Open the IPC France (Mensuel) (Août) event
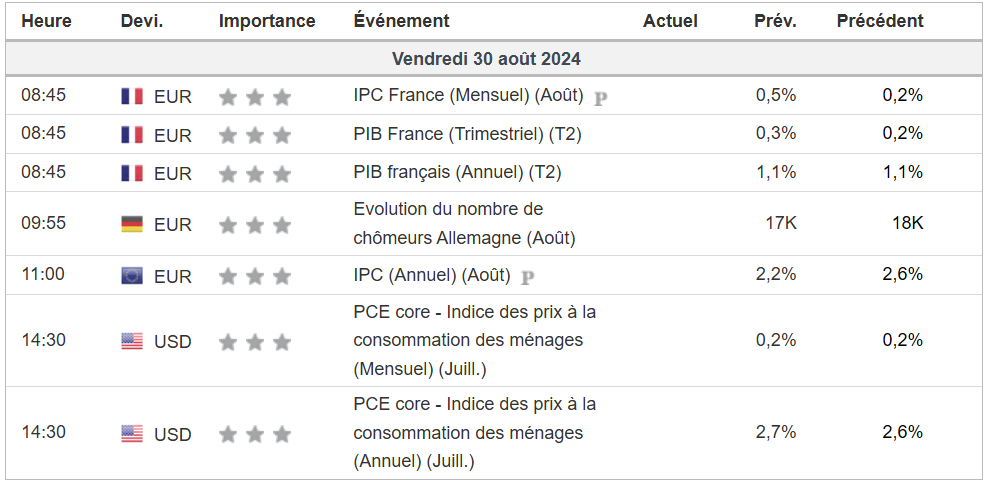Image resolution: width=996 pixels, height=480 pixels. point(468,95)
